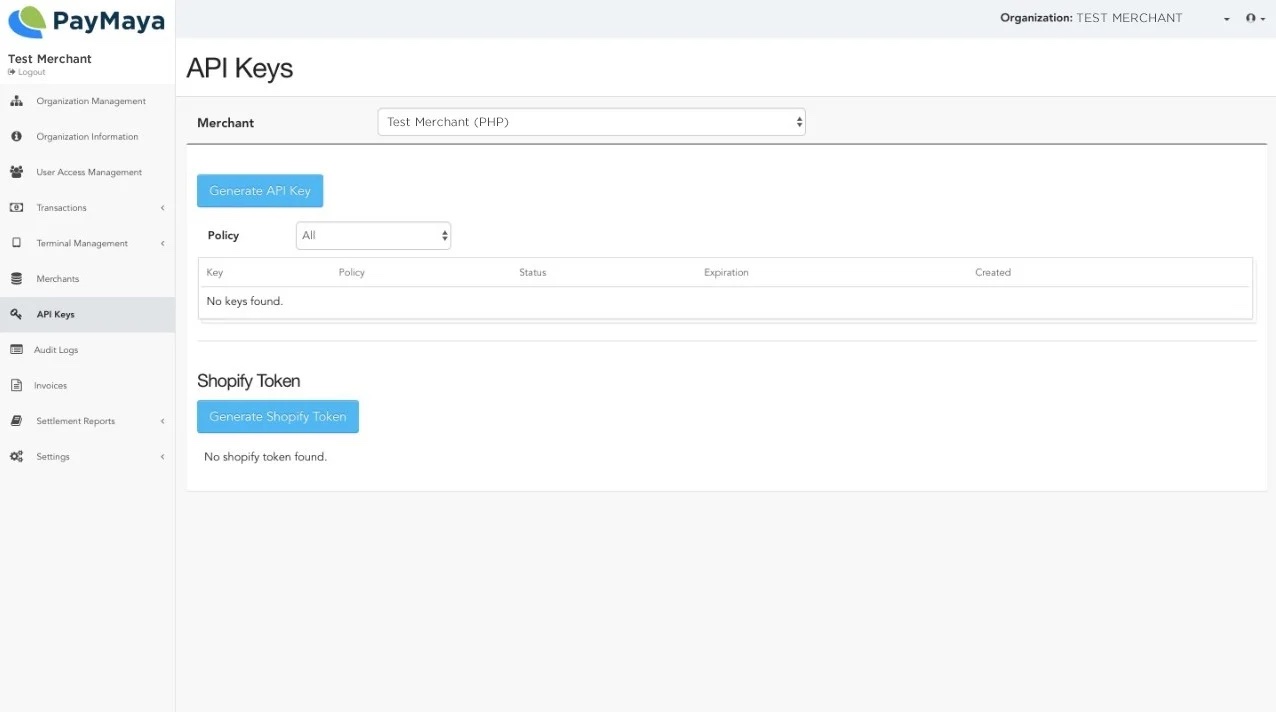Expand the Settlement Reports submenu chevron
Image resolution: width=1276 pixels, height=712 pixels.
(x=162, y=421)
